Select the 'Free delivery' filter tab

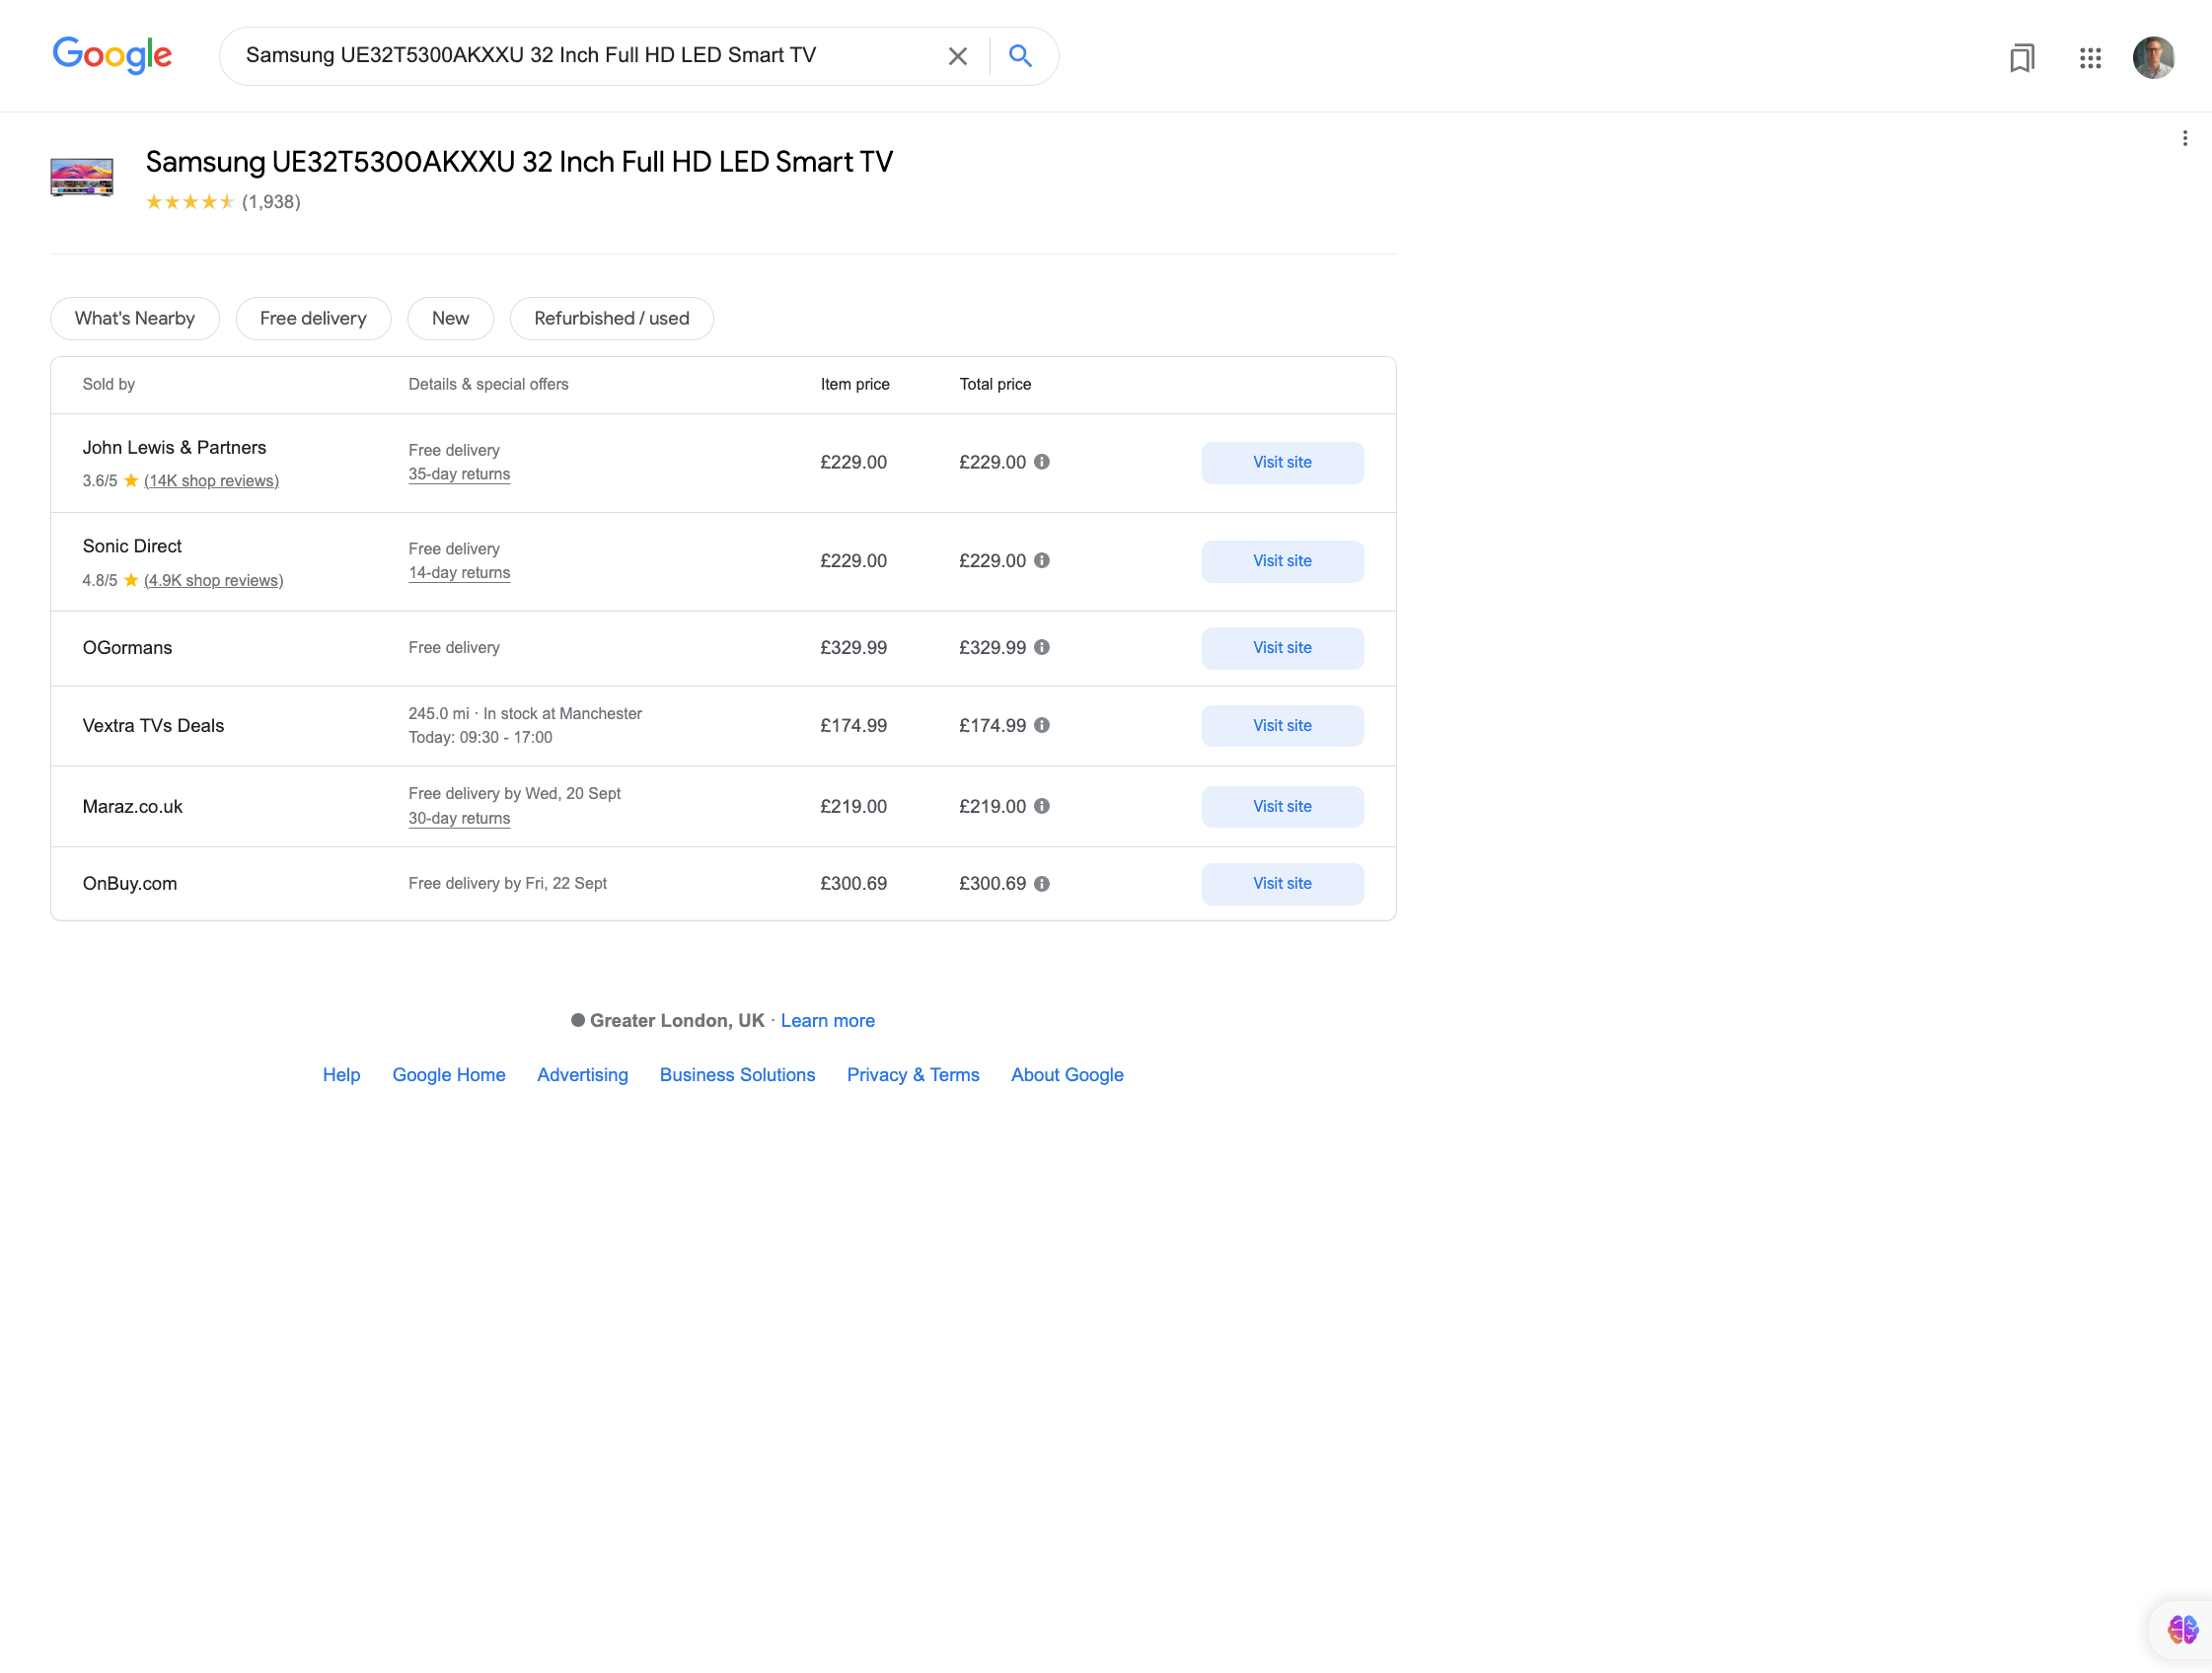[311, 318]
